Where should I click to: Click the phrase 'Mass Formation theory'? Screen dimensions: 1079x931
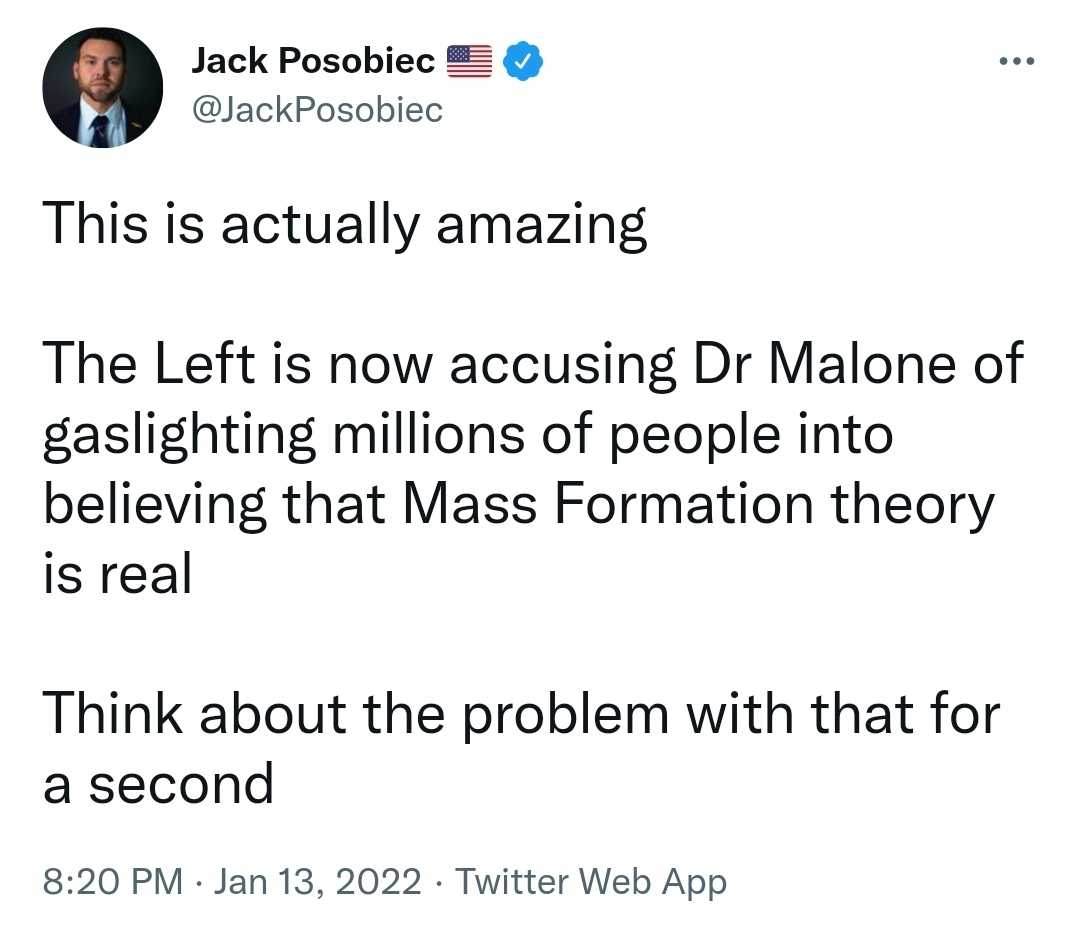698,505
